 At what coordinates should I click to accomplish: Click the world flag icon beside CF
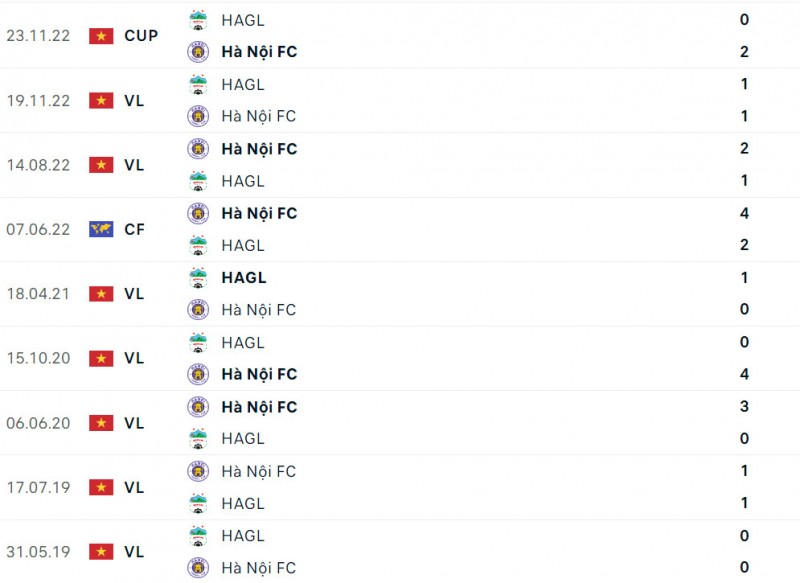(101, 229)
